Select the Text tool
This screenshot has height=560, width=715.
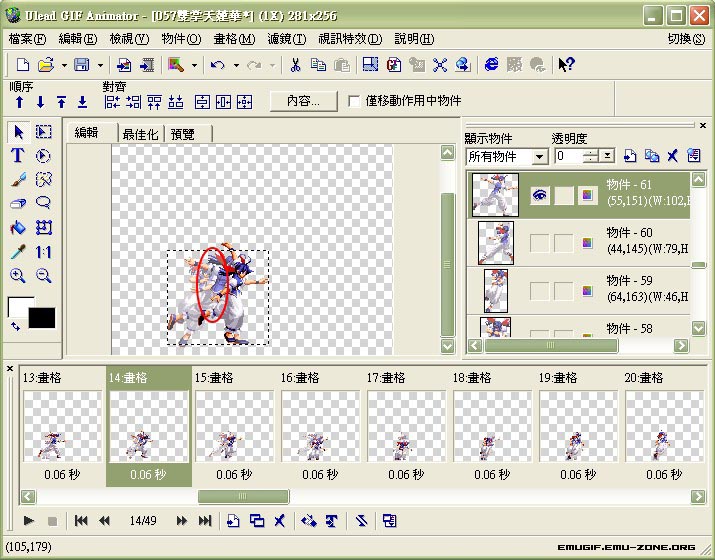(18, 156)
